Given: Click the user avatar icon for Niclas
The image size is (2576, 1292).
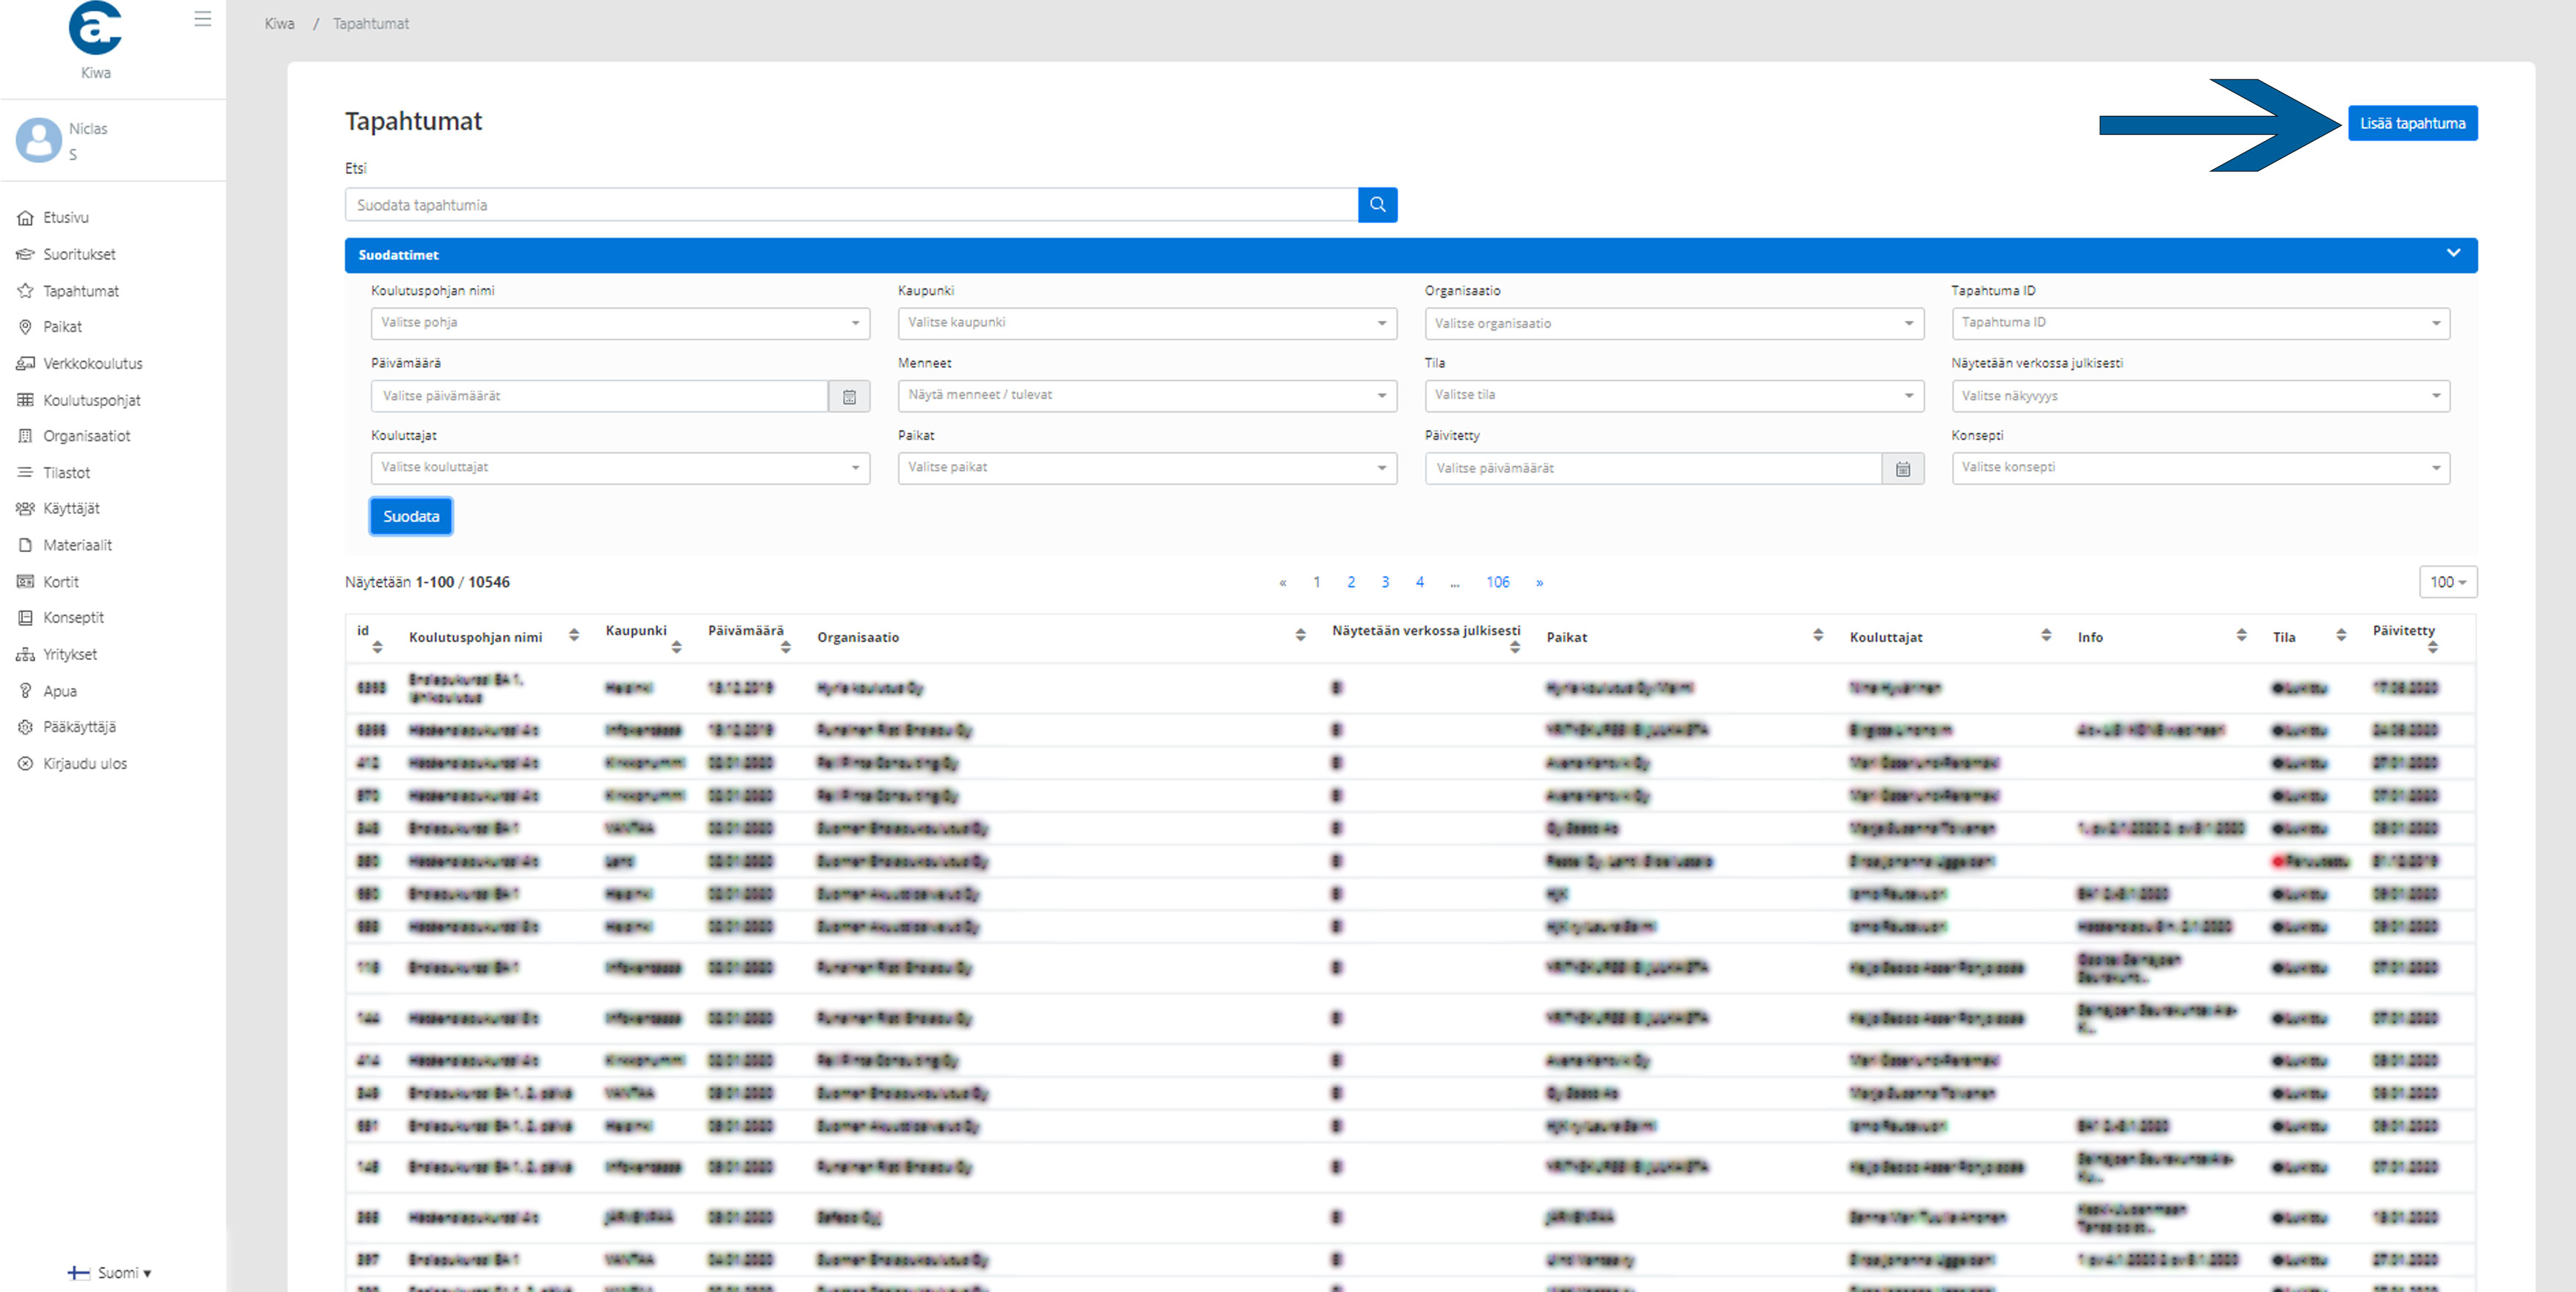Looking at the screenshot, I should (39, 140).
